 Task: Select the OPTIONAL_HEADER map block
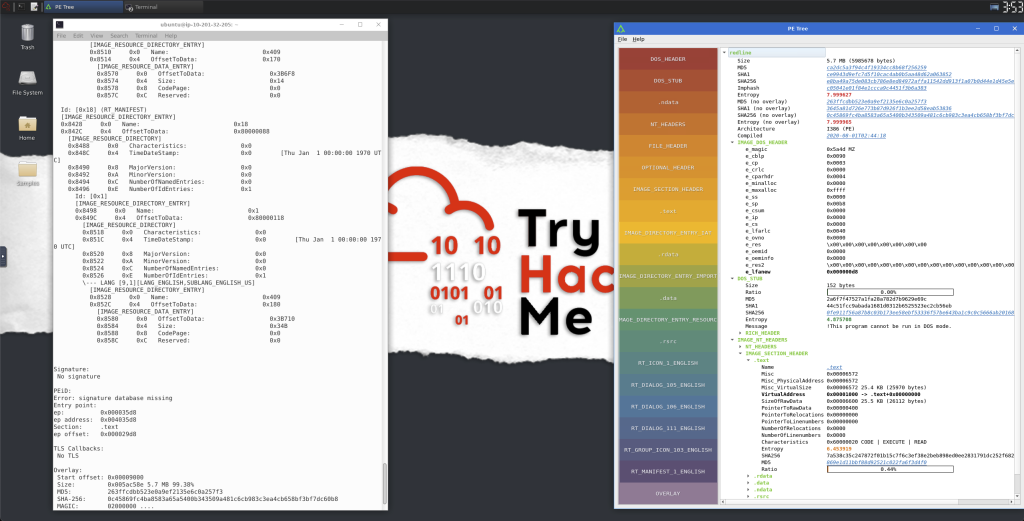[x=668, y=167]
